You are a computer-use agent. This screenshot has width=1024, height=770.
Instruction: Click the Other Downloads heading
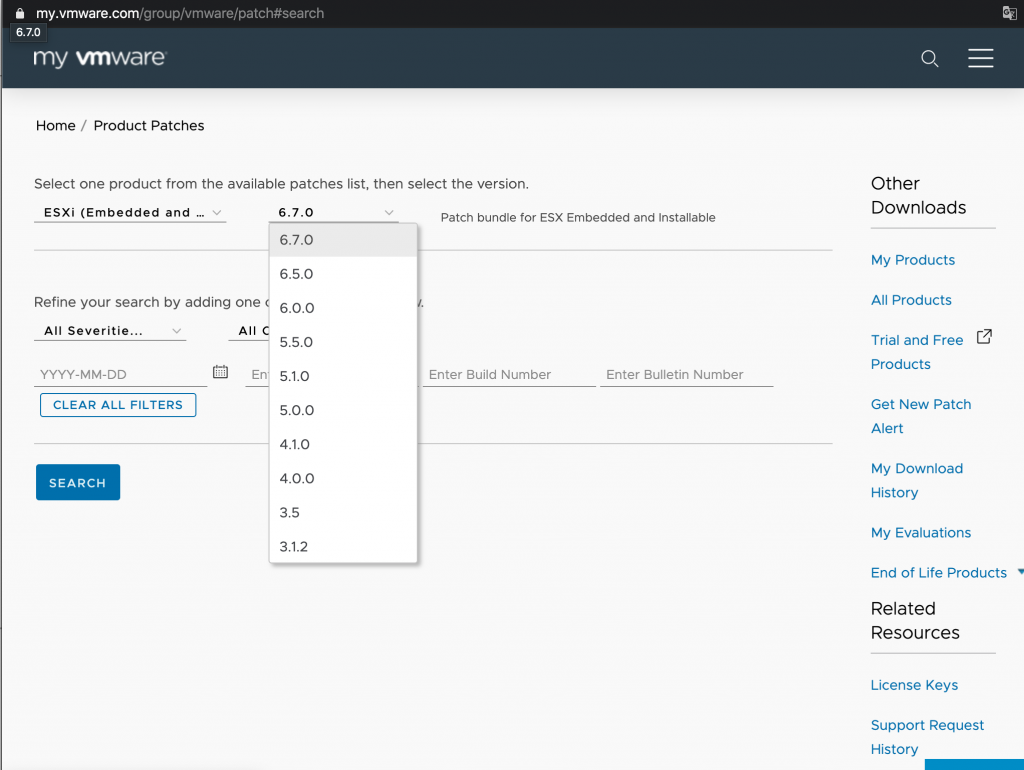pyautogui.click(x=918, y=195)
